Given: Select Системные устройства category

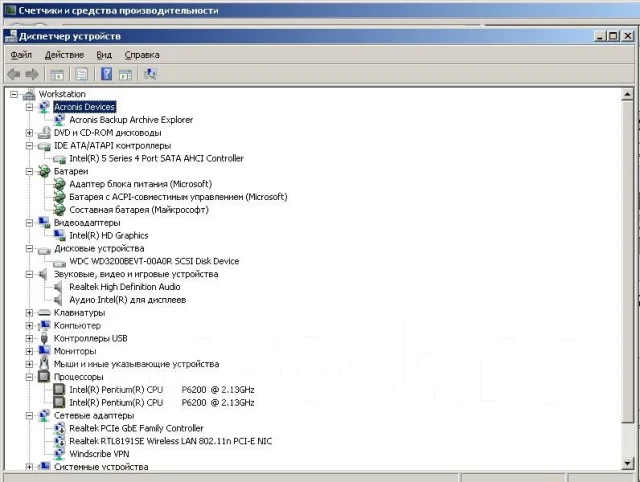Looking at the screenshot, I should (101, 466).
